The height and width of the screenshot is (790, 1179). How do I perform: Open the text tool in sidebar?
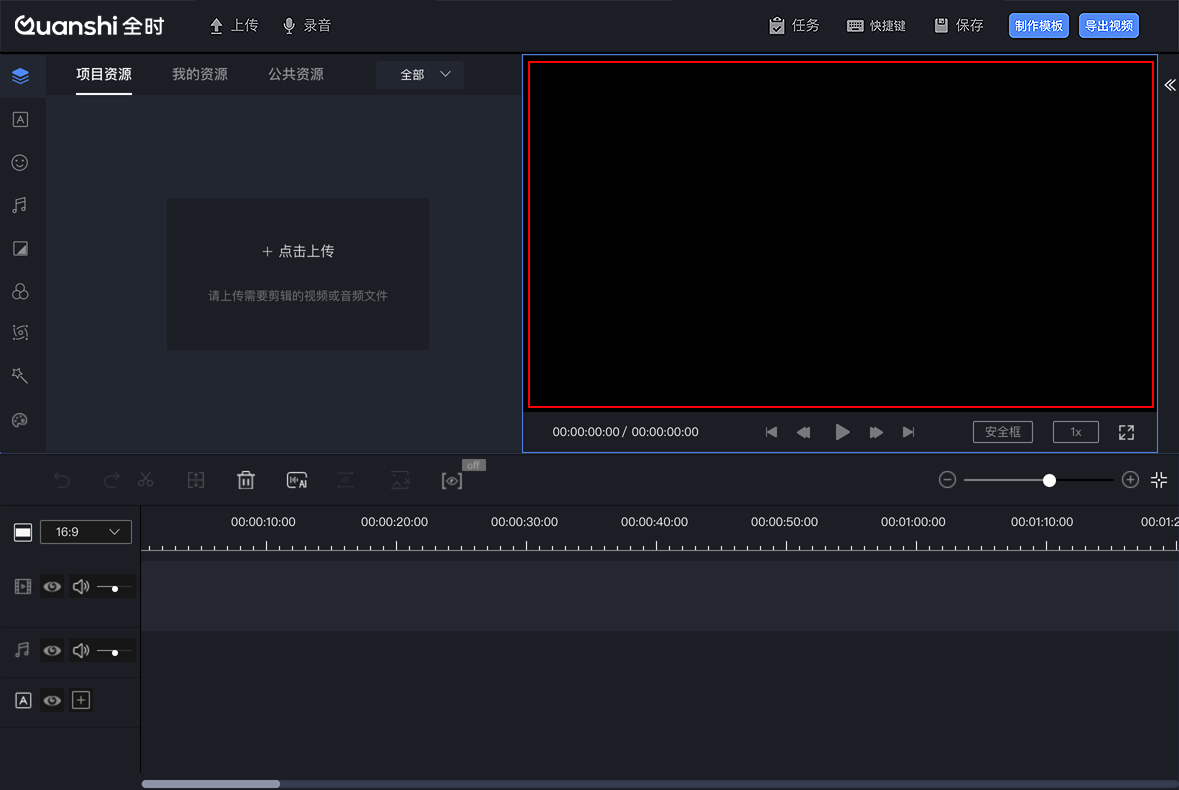point(20,120)
